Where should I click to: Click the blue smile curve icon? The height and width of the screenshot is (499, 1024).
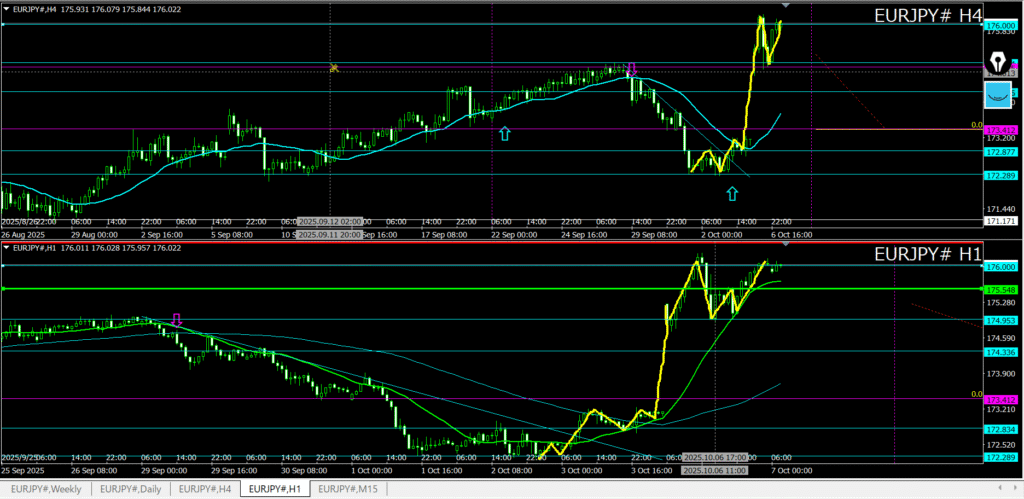click(997, 95)
